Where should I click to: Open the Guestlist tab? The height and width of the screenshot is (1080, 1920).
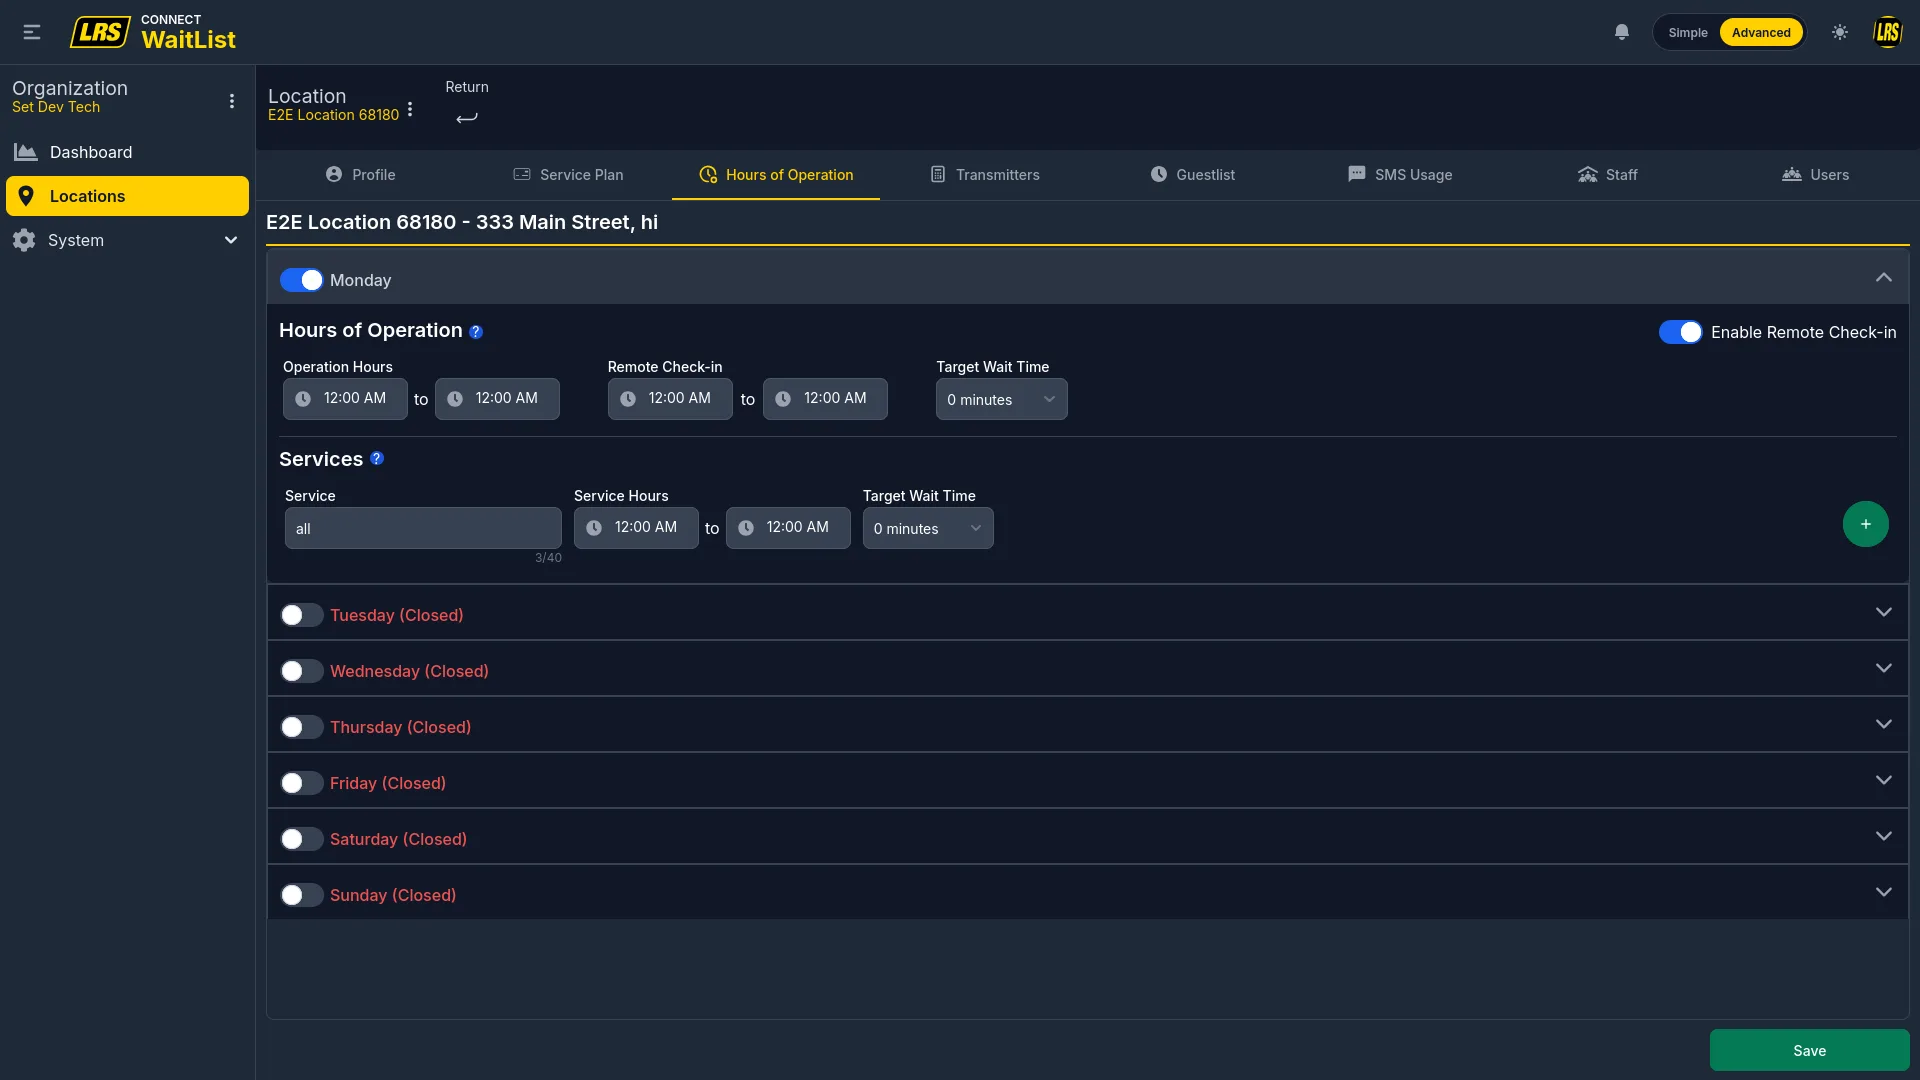[x=1192, y=175]
